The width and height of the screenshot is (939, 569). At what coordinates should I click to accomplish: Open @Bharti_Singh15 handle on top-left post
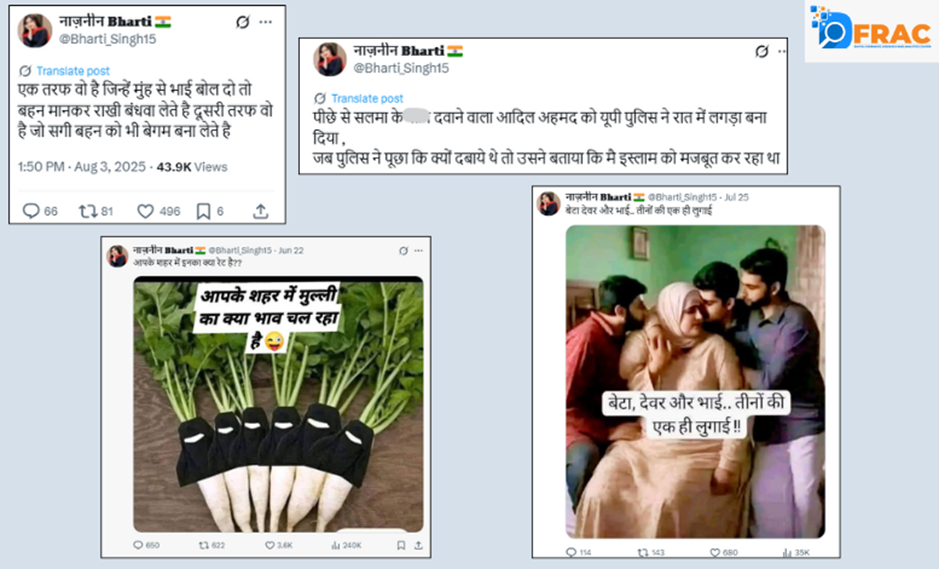point(107,39)
